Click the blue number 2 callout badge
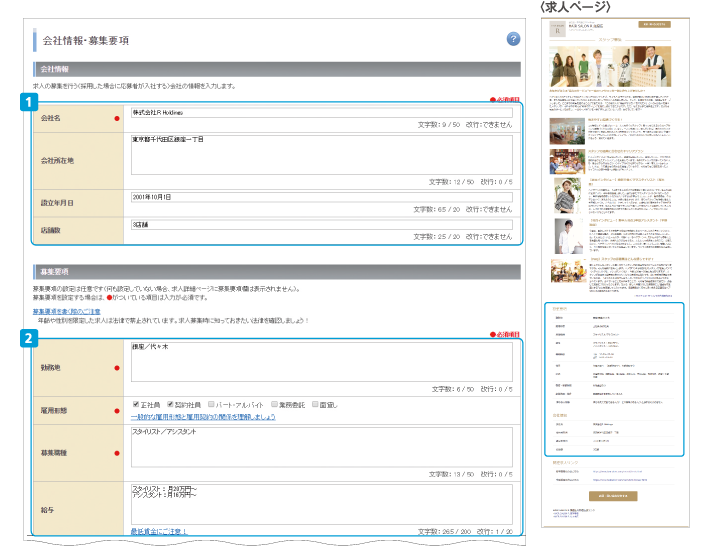The image size is (710, 550). click(31, 337)
